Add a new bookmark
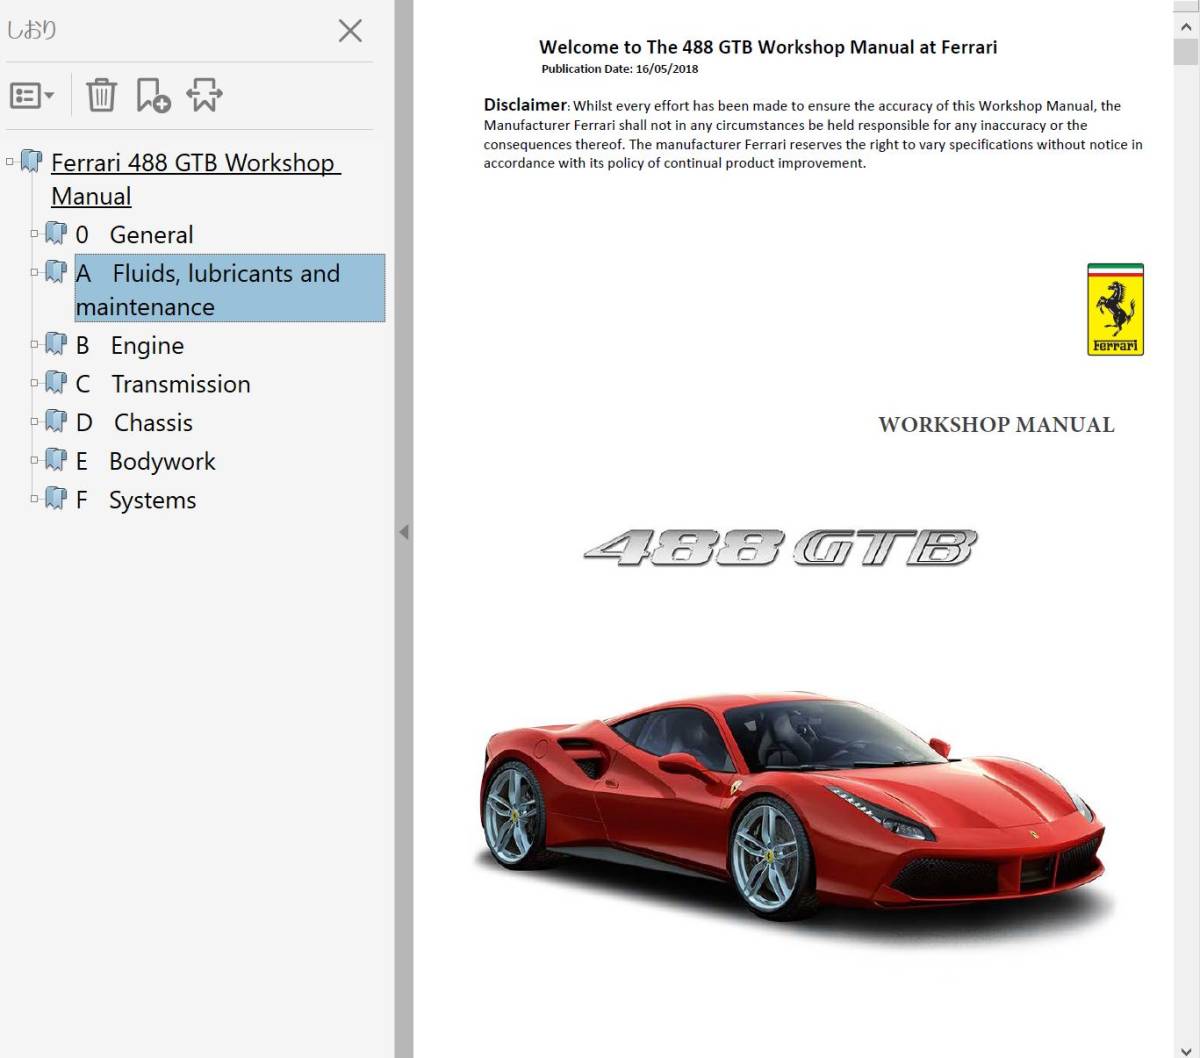Screen dimensions: 1200x1058 click(153, 95)
